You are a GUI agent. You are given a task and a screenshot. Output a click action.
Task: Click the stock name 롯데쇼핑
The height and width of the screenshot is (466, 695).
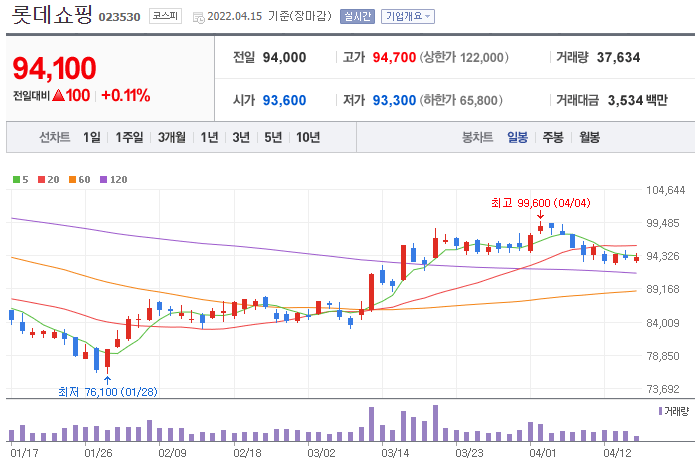coord(52,14)
